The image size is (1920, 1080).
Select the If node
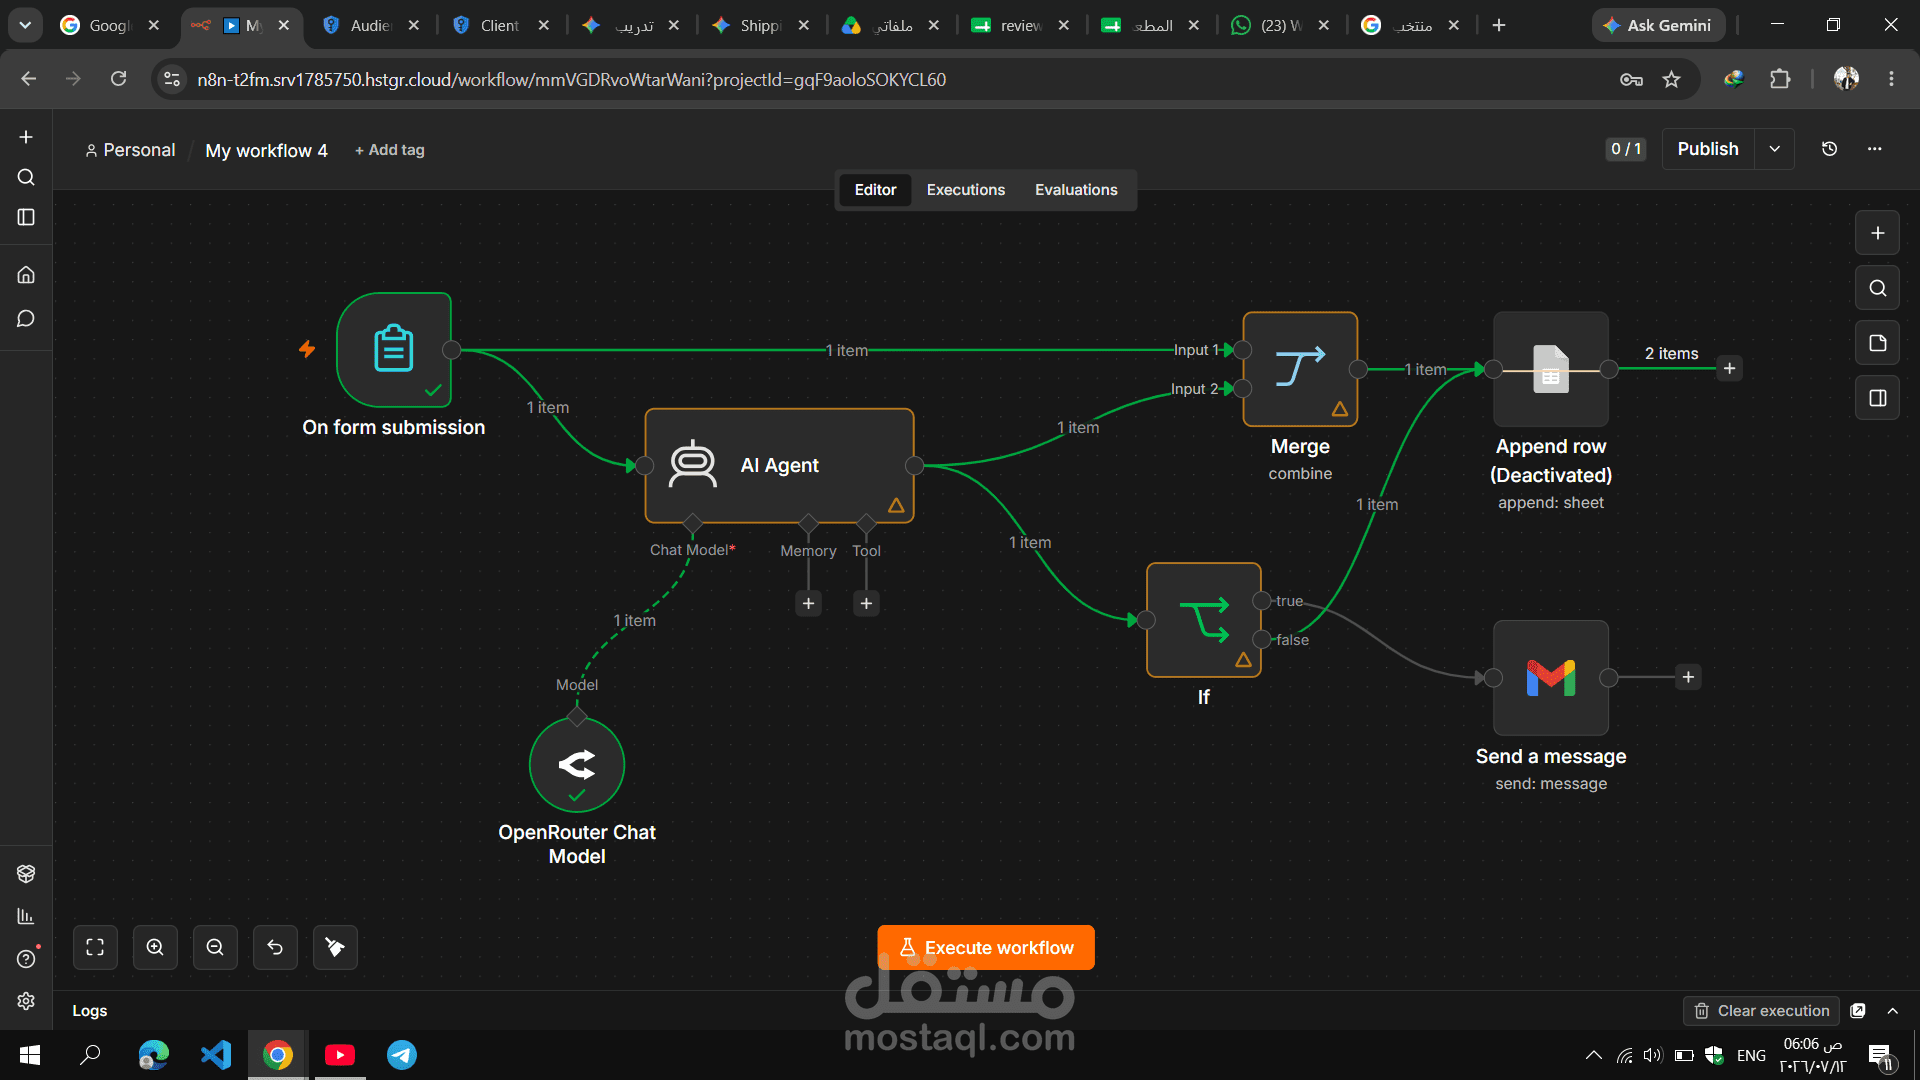(x=1203, y=620)
